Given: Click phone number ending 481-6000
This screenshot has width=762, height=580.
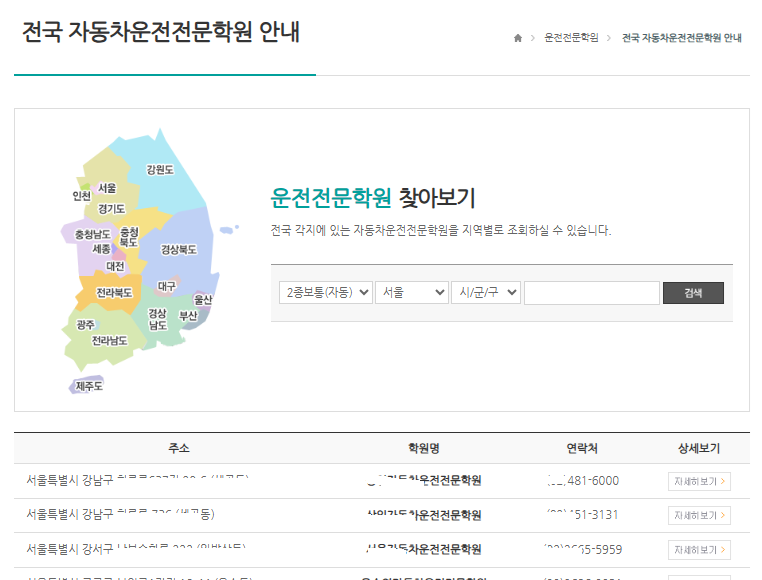Looking at the screenshot, I should 583,481.
